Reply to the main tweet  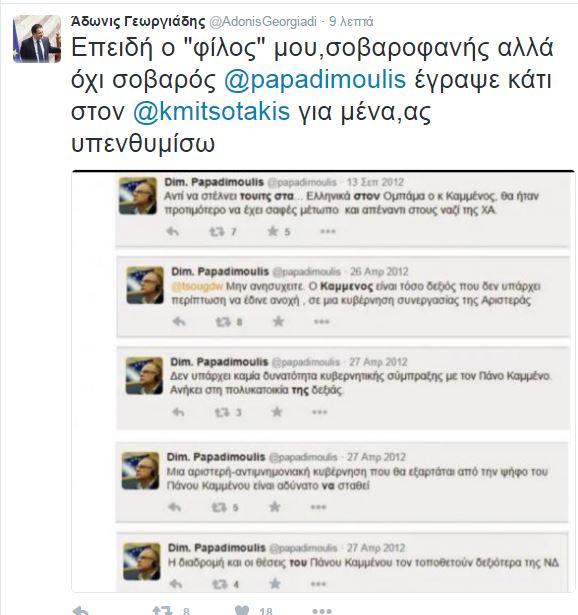point(82,610)
